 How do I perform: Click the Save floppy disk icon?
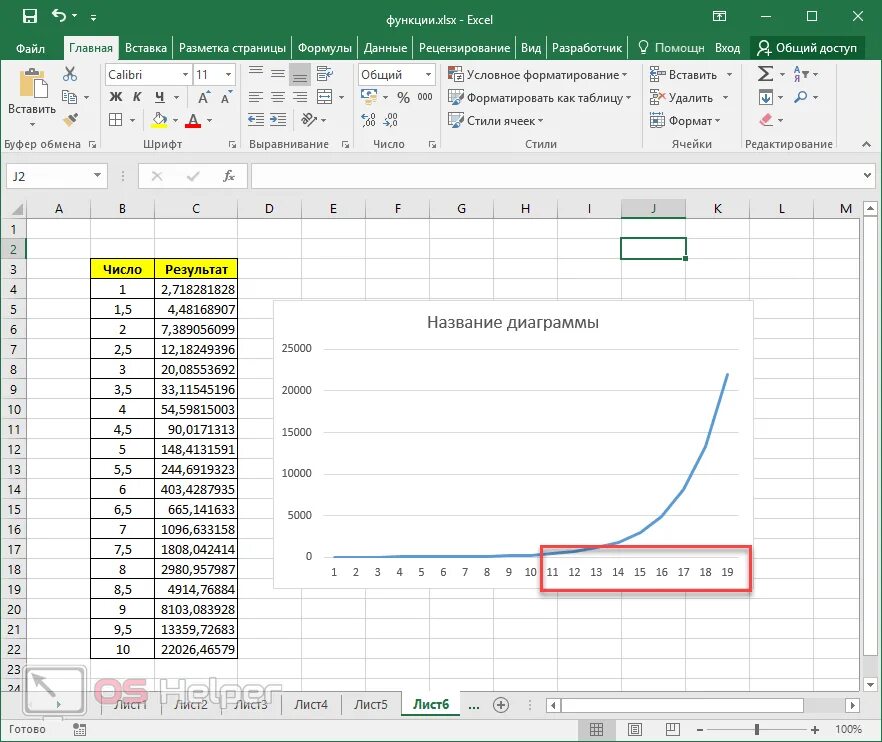tap(29, 16)
